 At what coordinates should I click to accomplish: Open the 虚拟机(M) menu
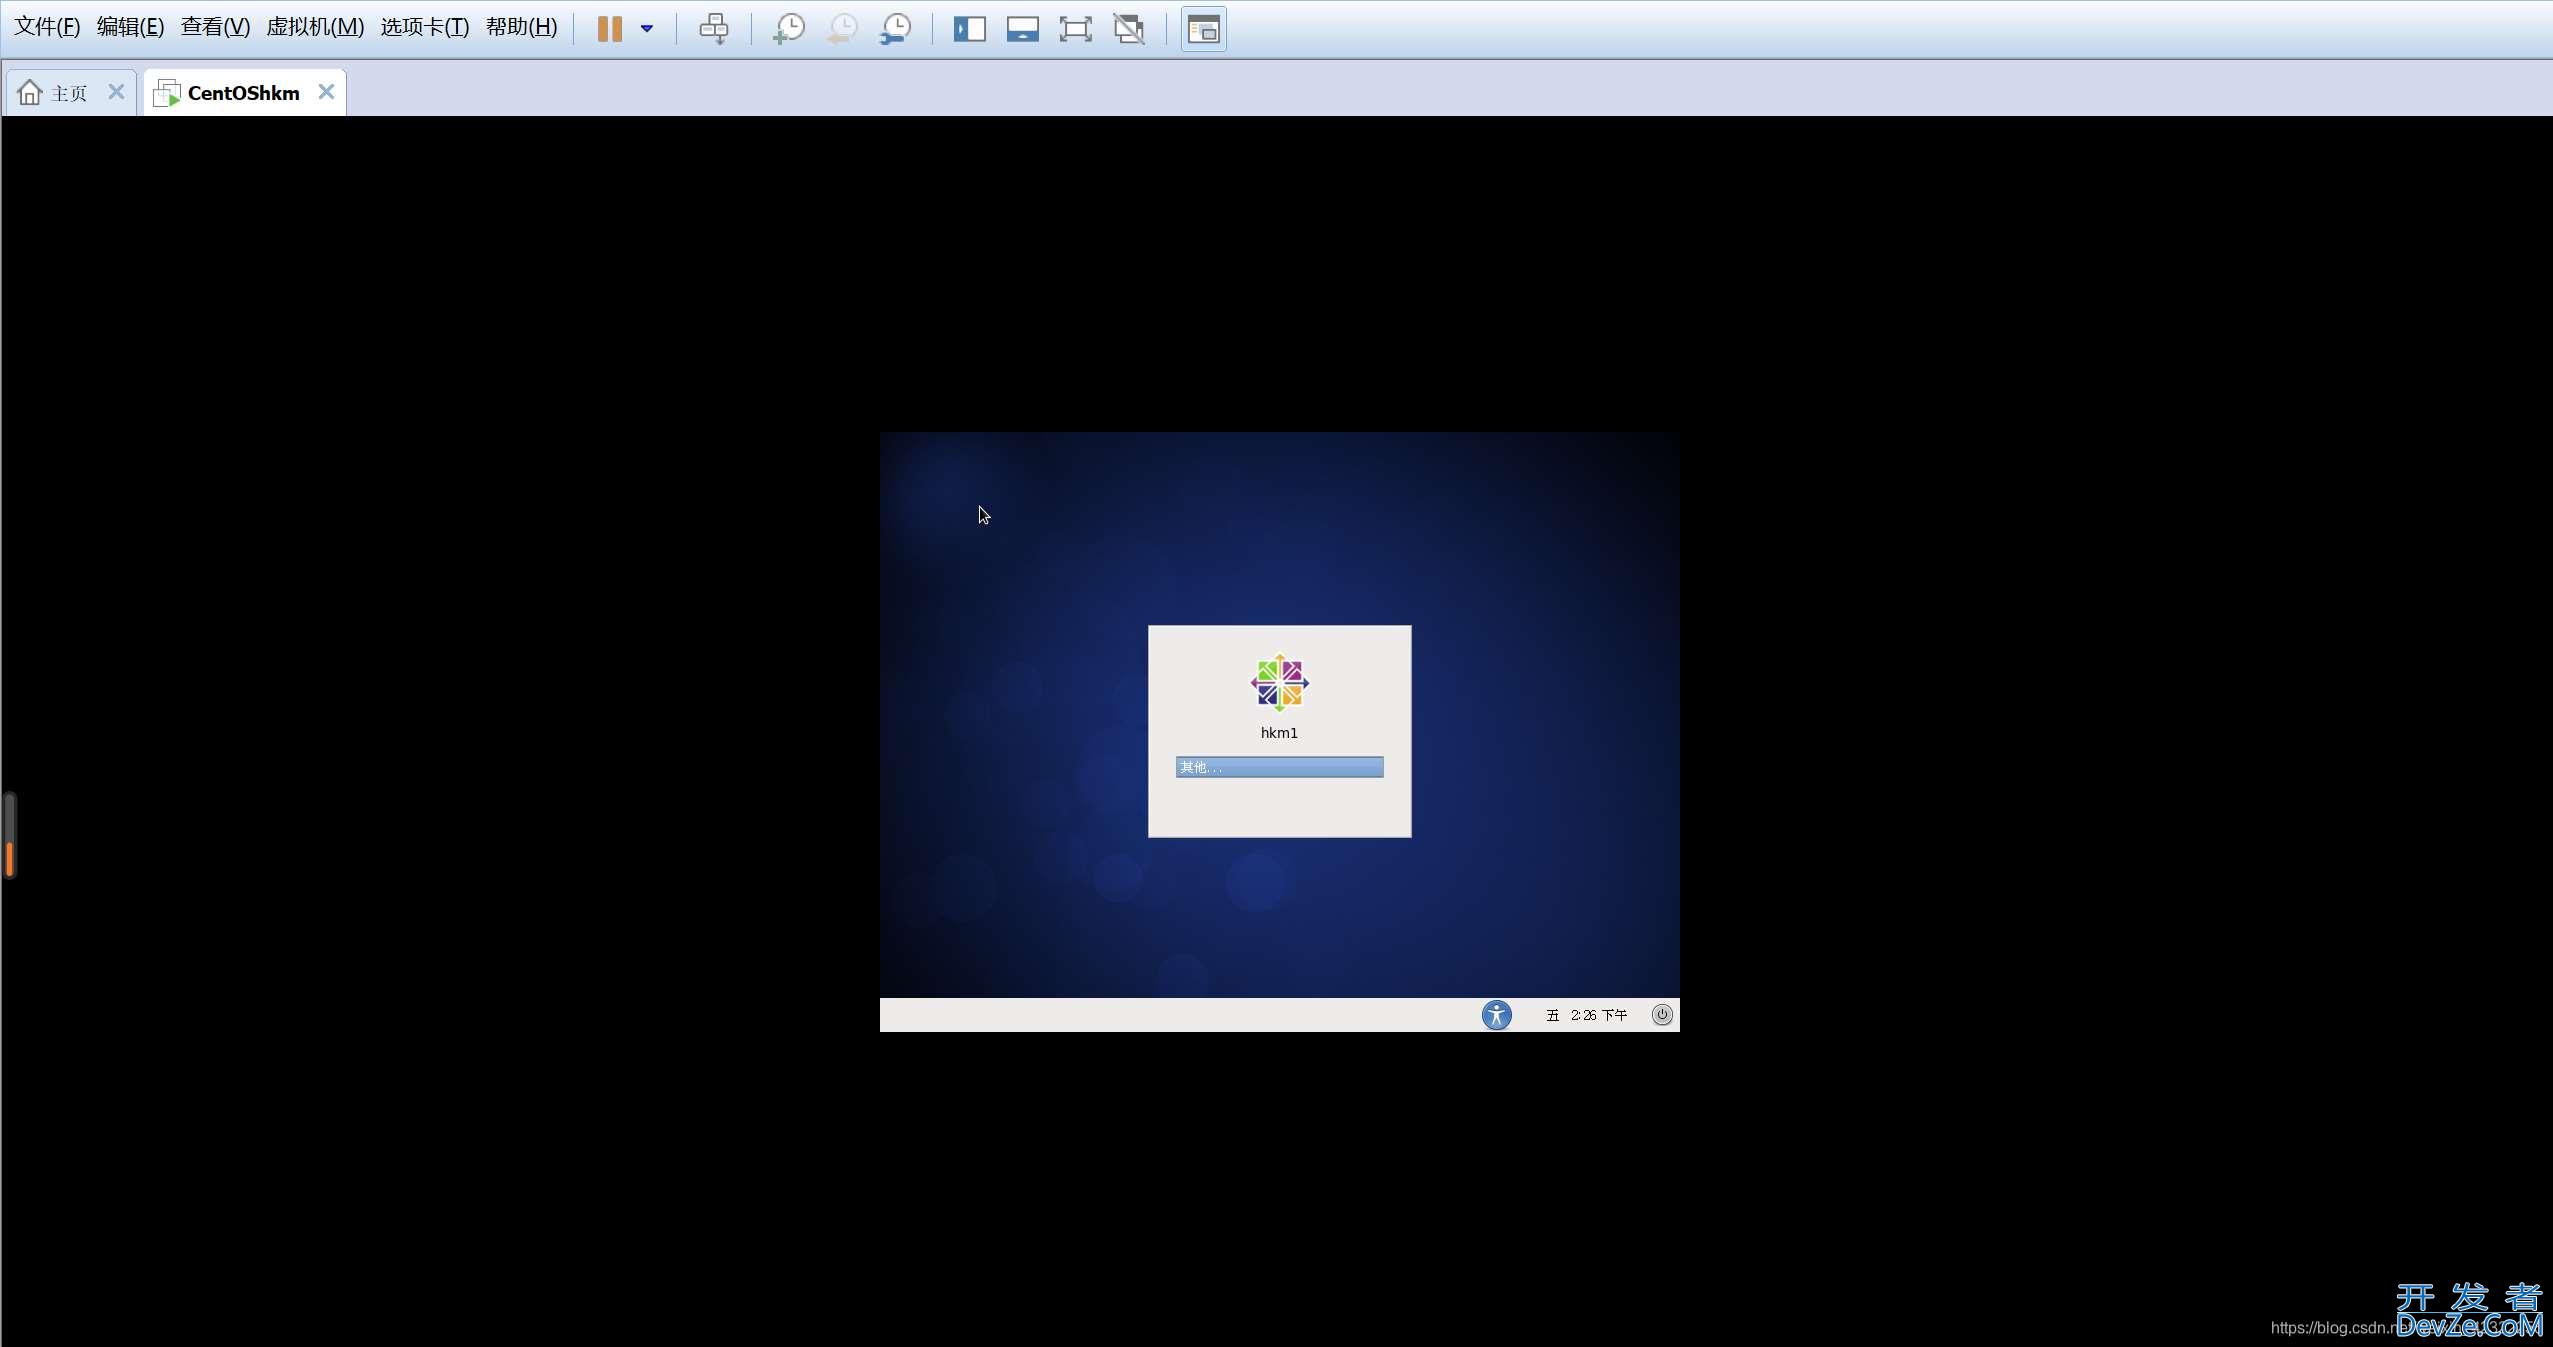point(315,27)
